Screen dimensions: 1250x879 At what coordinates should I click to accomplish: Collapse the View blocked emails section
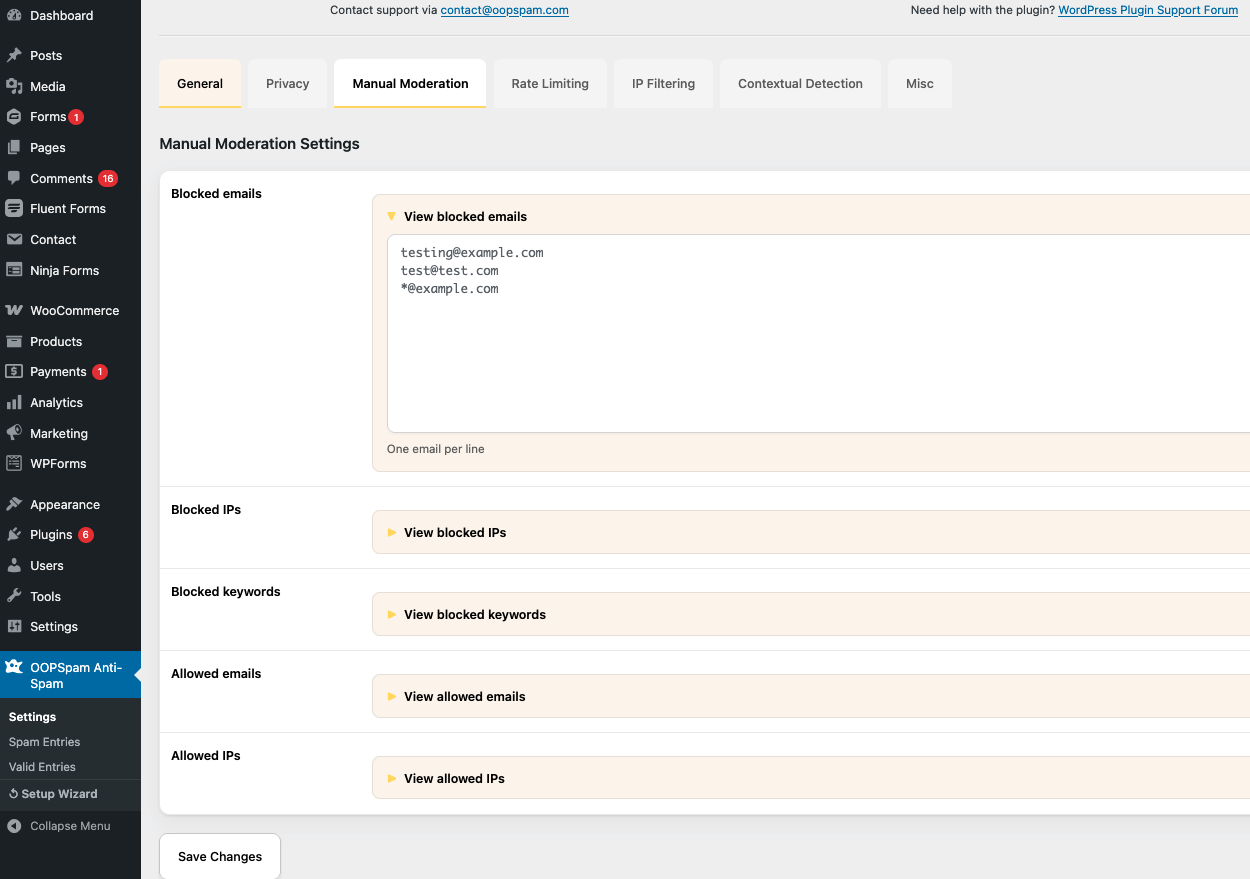point(465,217)
